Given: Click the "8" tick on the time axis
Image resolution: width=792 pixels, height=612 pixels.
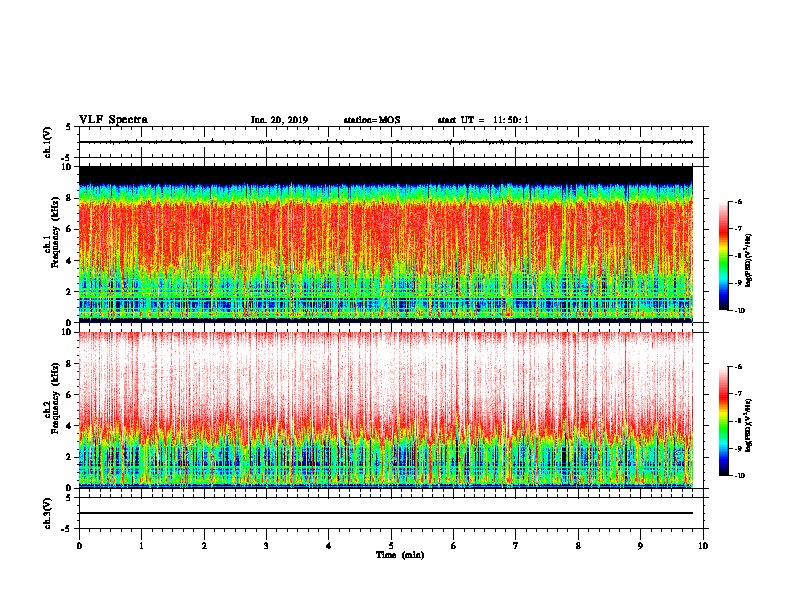Looking at the screenshot, I should [x=578, y=545].
